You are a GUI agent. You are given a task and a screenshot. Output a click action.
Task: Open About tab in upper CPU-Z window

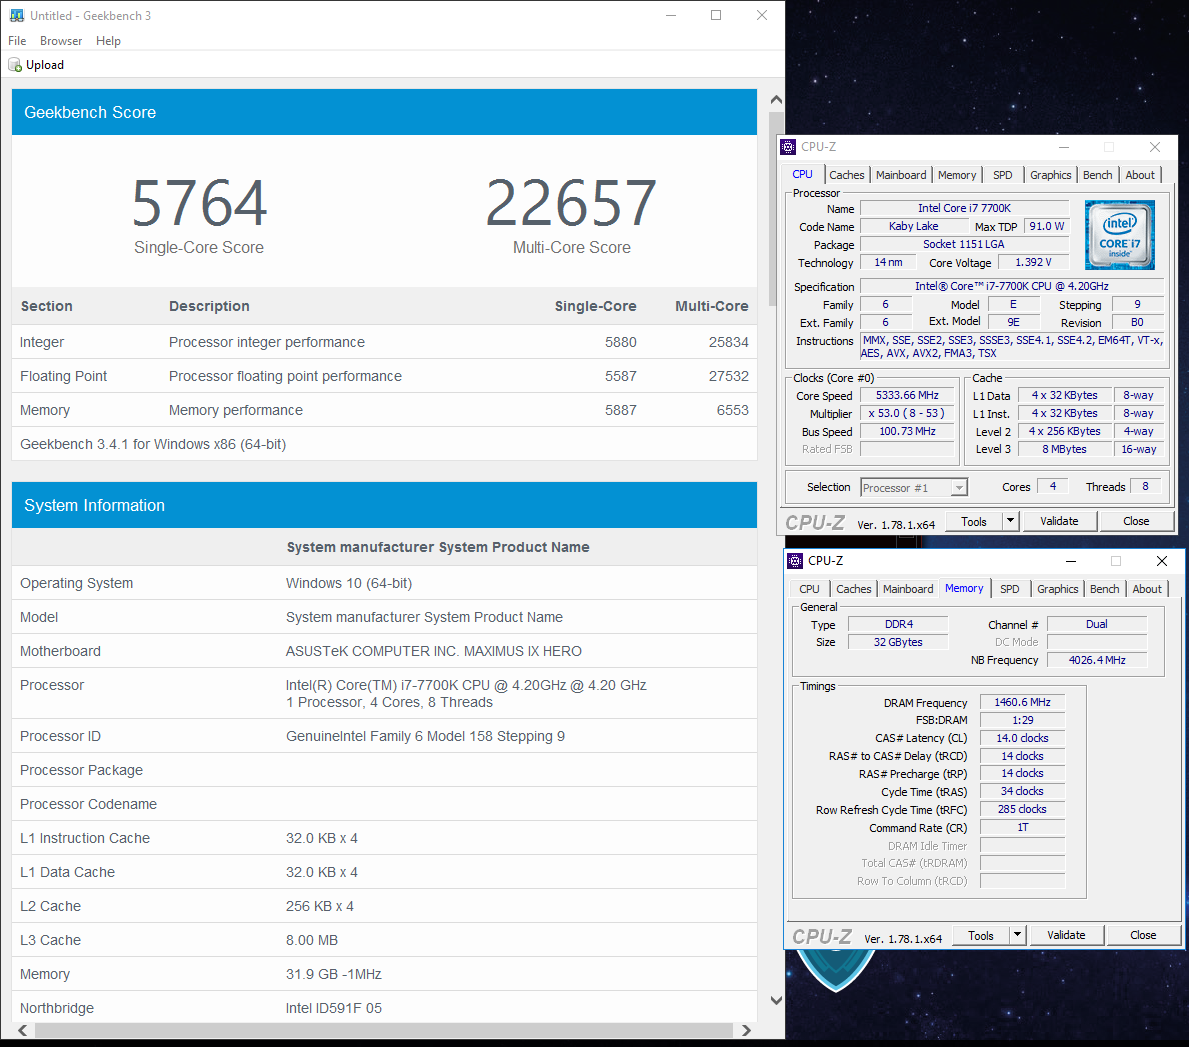tap(1140, 175)
